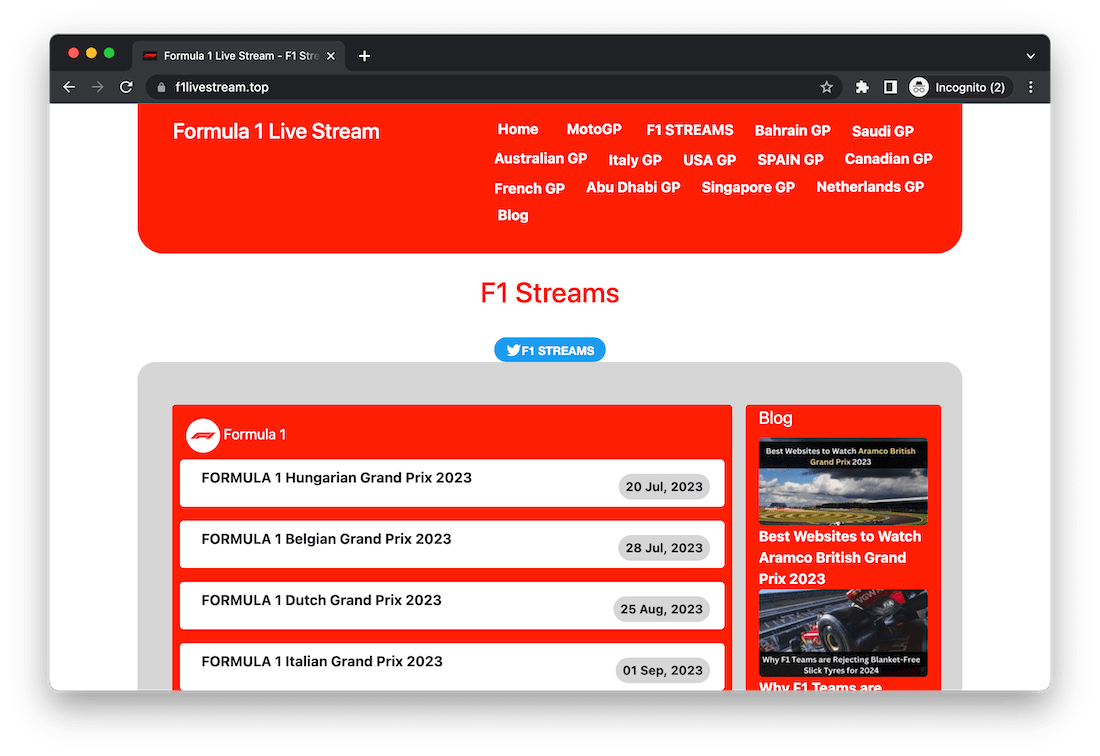Open the Incognito profile indicator

click(x=958, y=87)
